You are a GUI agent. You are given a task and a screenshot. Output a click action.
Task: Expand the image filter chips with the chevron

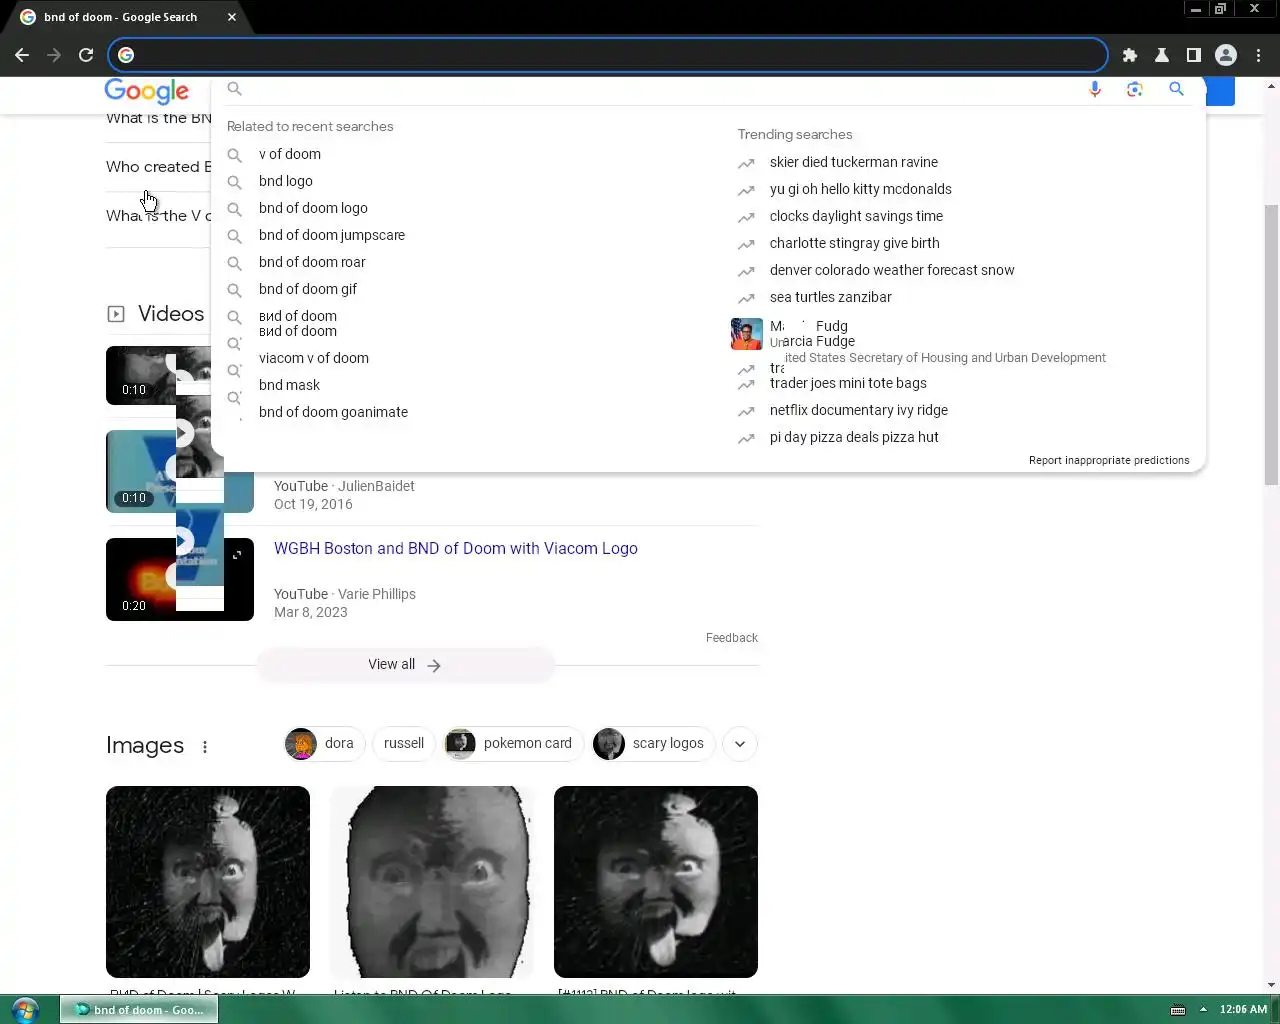[x=740, y=744]
